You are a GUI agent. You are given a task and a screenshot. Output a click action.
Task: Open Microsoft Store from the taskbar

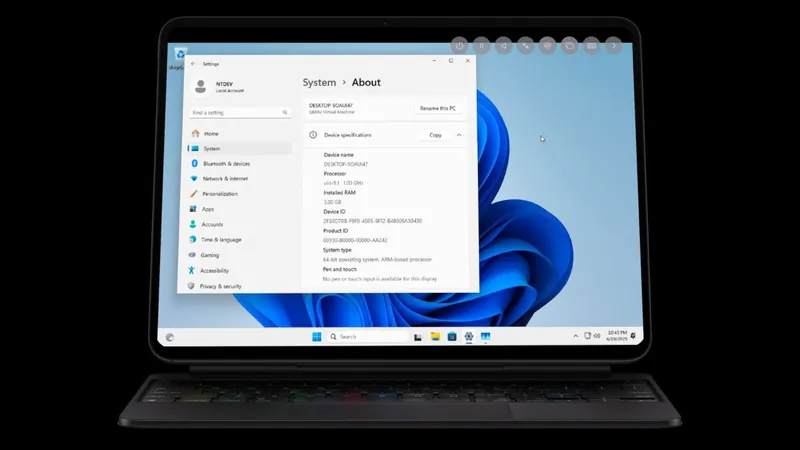452,337
